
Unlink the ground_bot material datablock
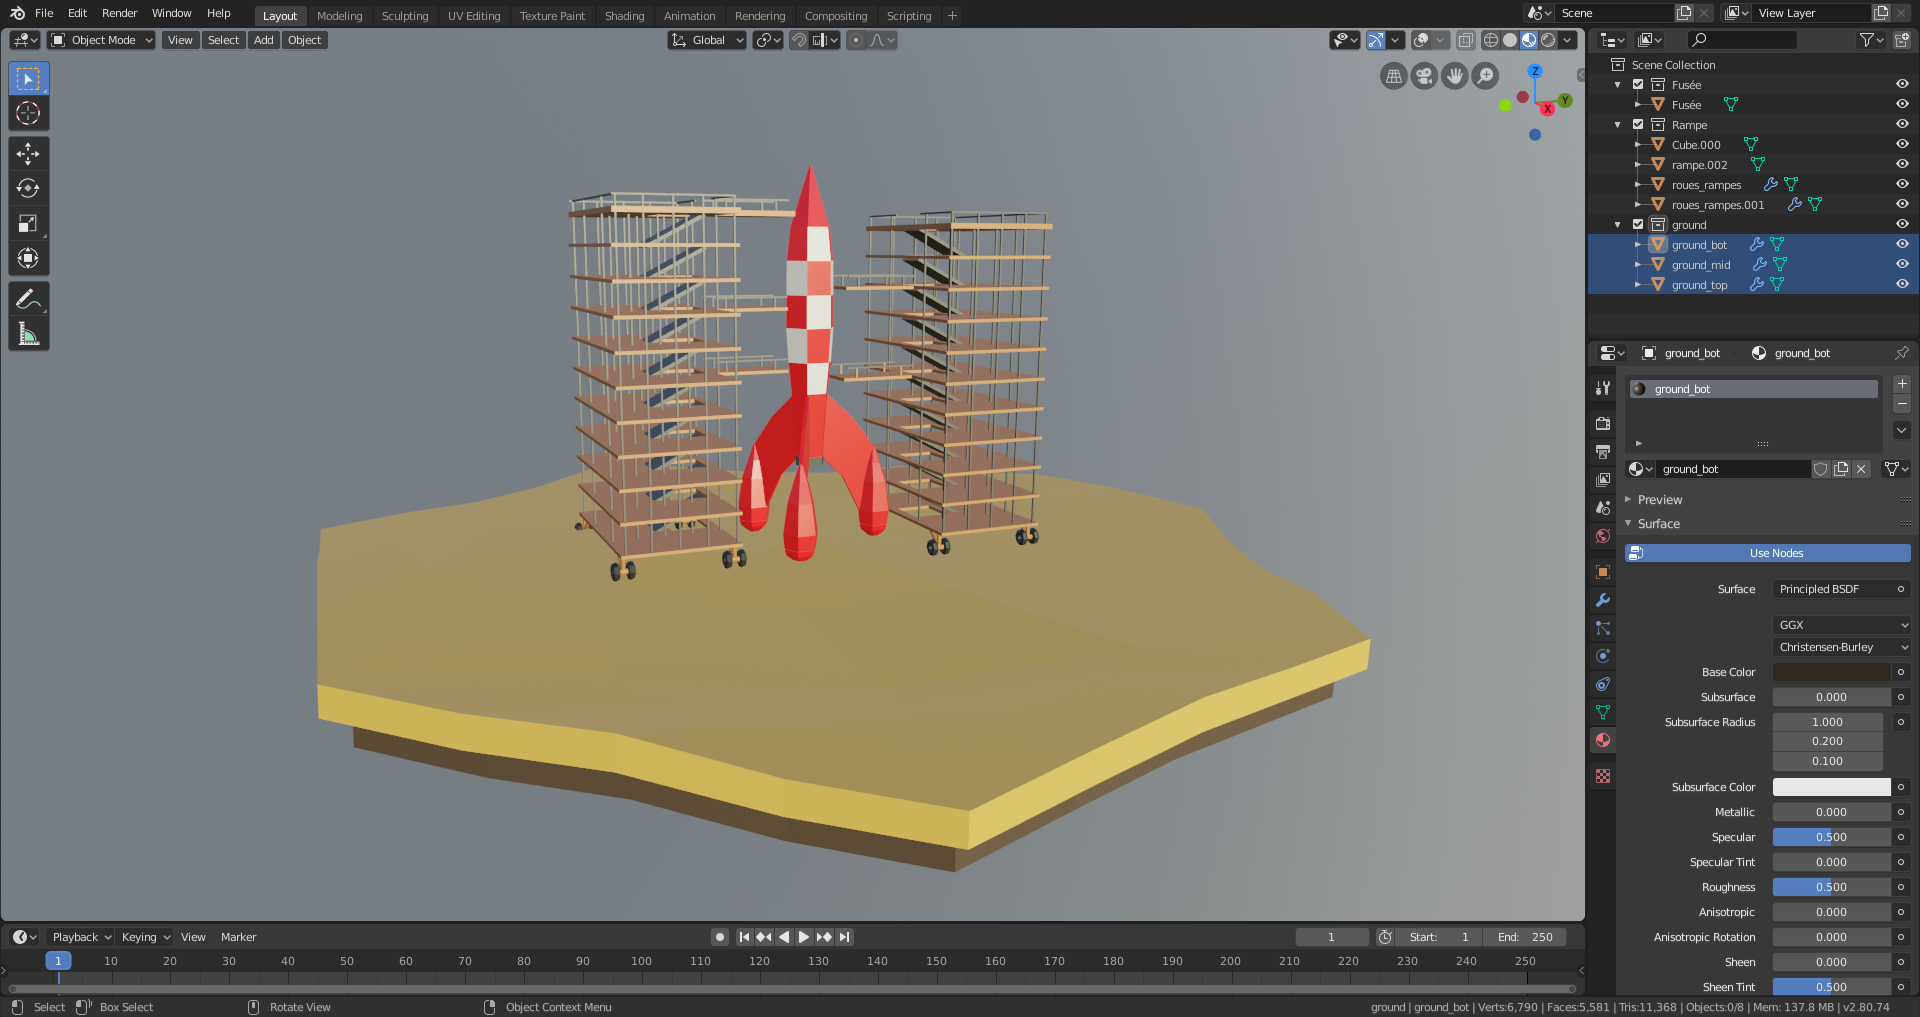tap(1861, 469)
